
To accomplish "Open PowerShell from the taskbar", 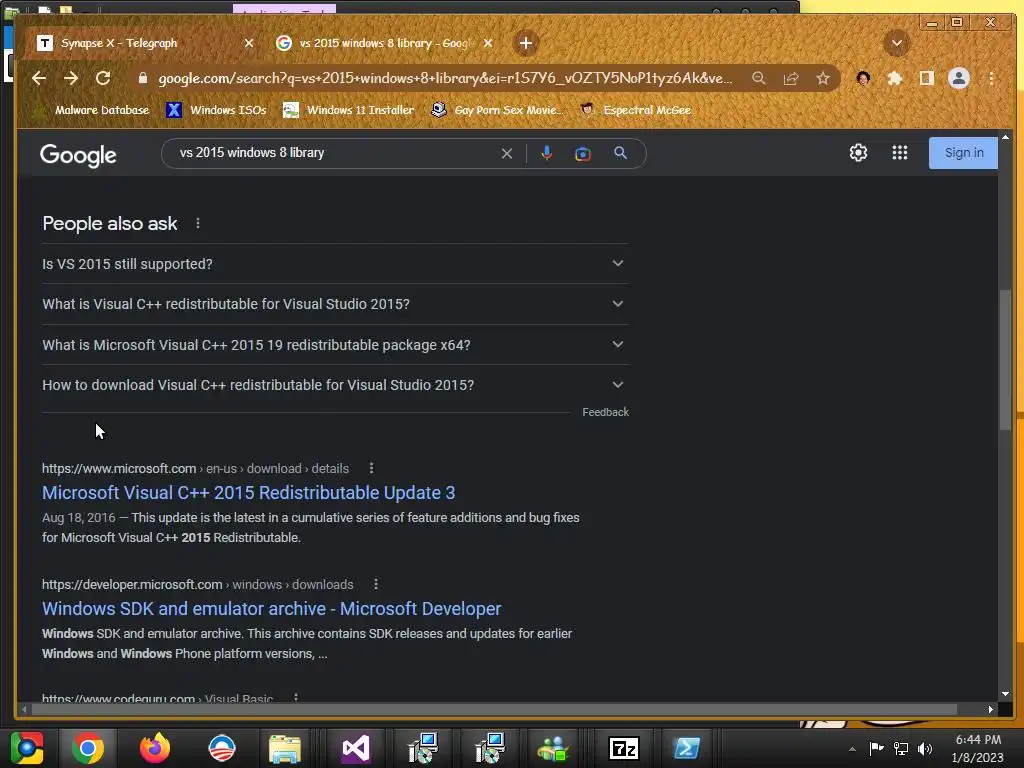I will (687, 748).
